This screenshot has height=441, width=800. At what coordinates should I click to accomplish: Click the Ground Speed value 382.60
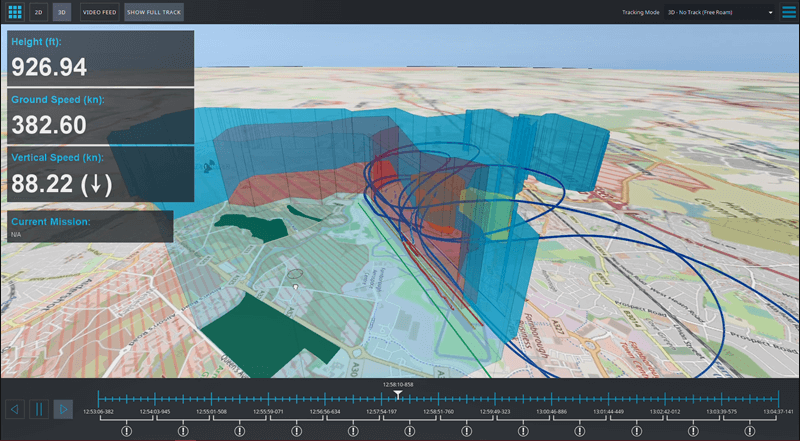coord(49,125)
